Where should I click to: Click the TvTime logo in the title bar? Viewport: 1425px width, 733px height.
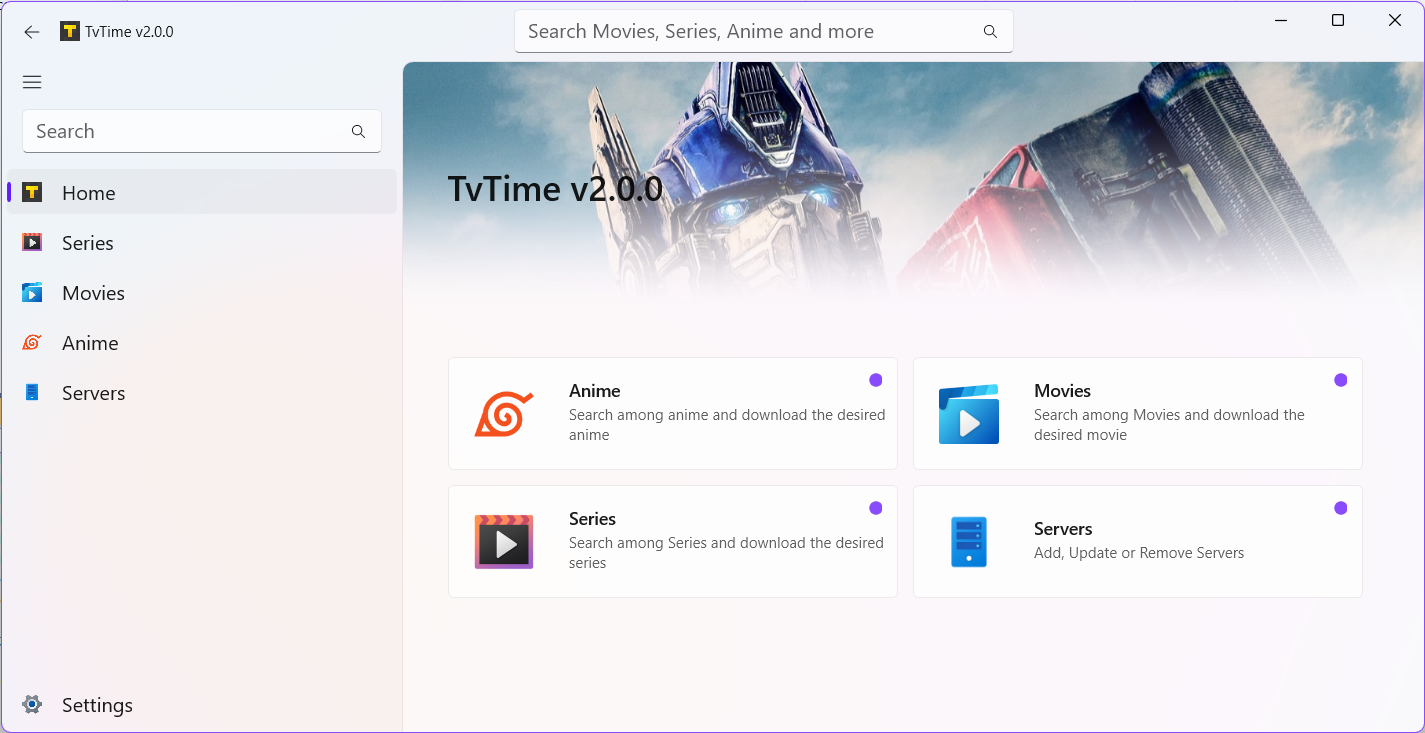(69, 31)
